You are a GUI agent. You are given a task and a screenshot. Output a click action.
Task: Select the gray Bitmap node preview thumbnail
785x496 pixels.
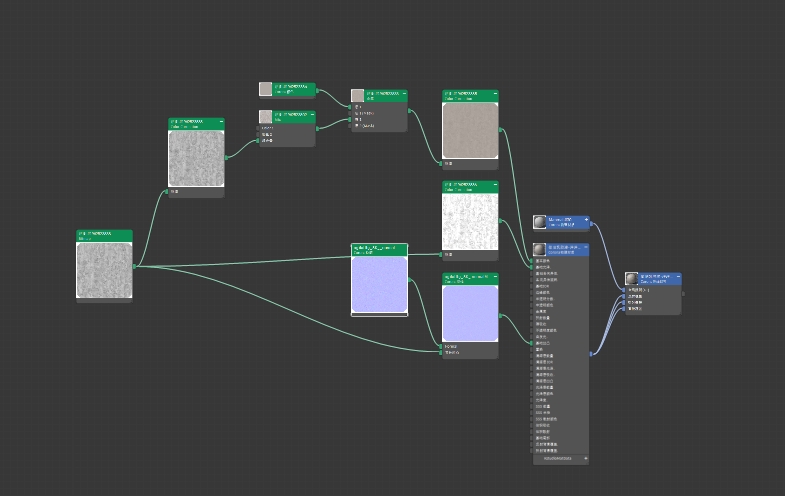(104, 270)
